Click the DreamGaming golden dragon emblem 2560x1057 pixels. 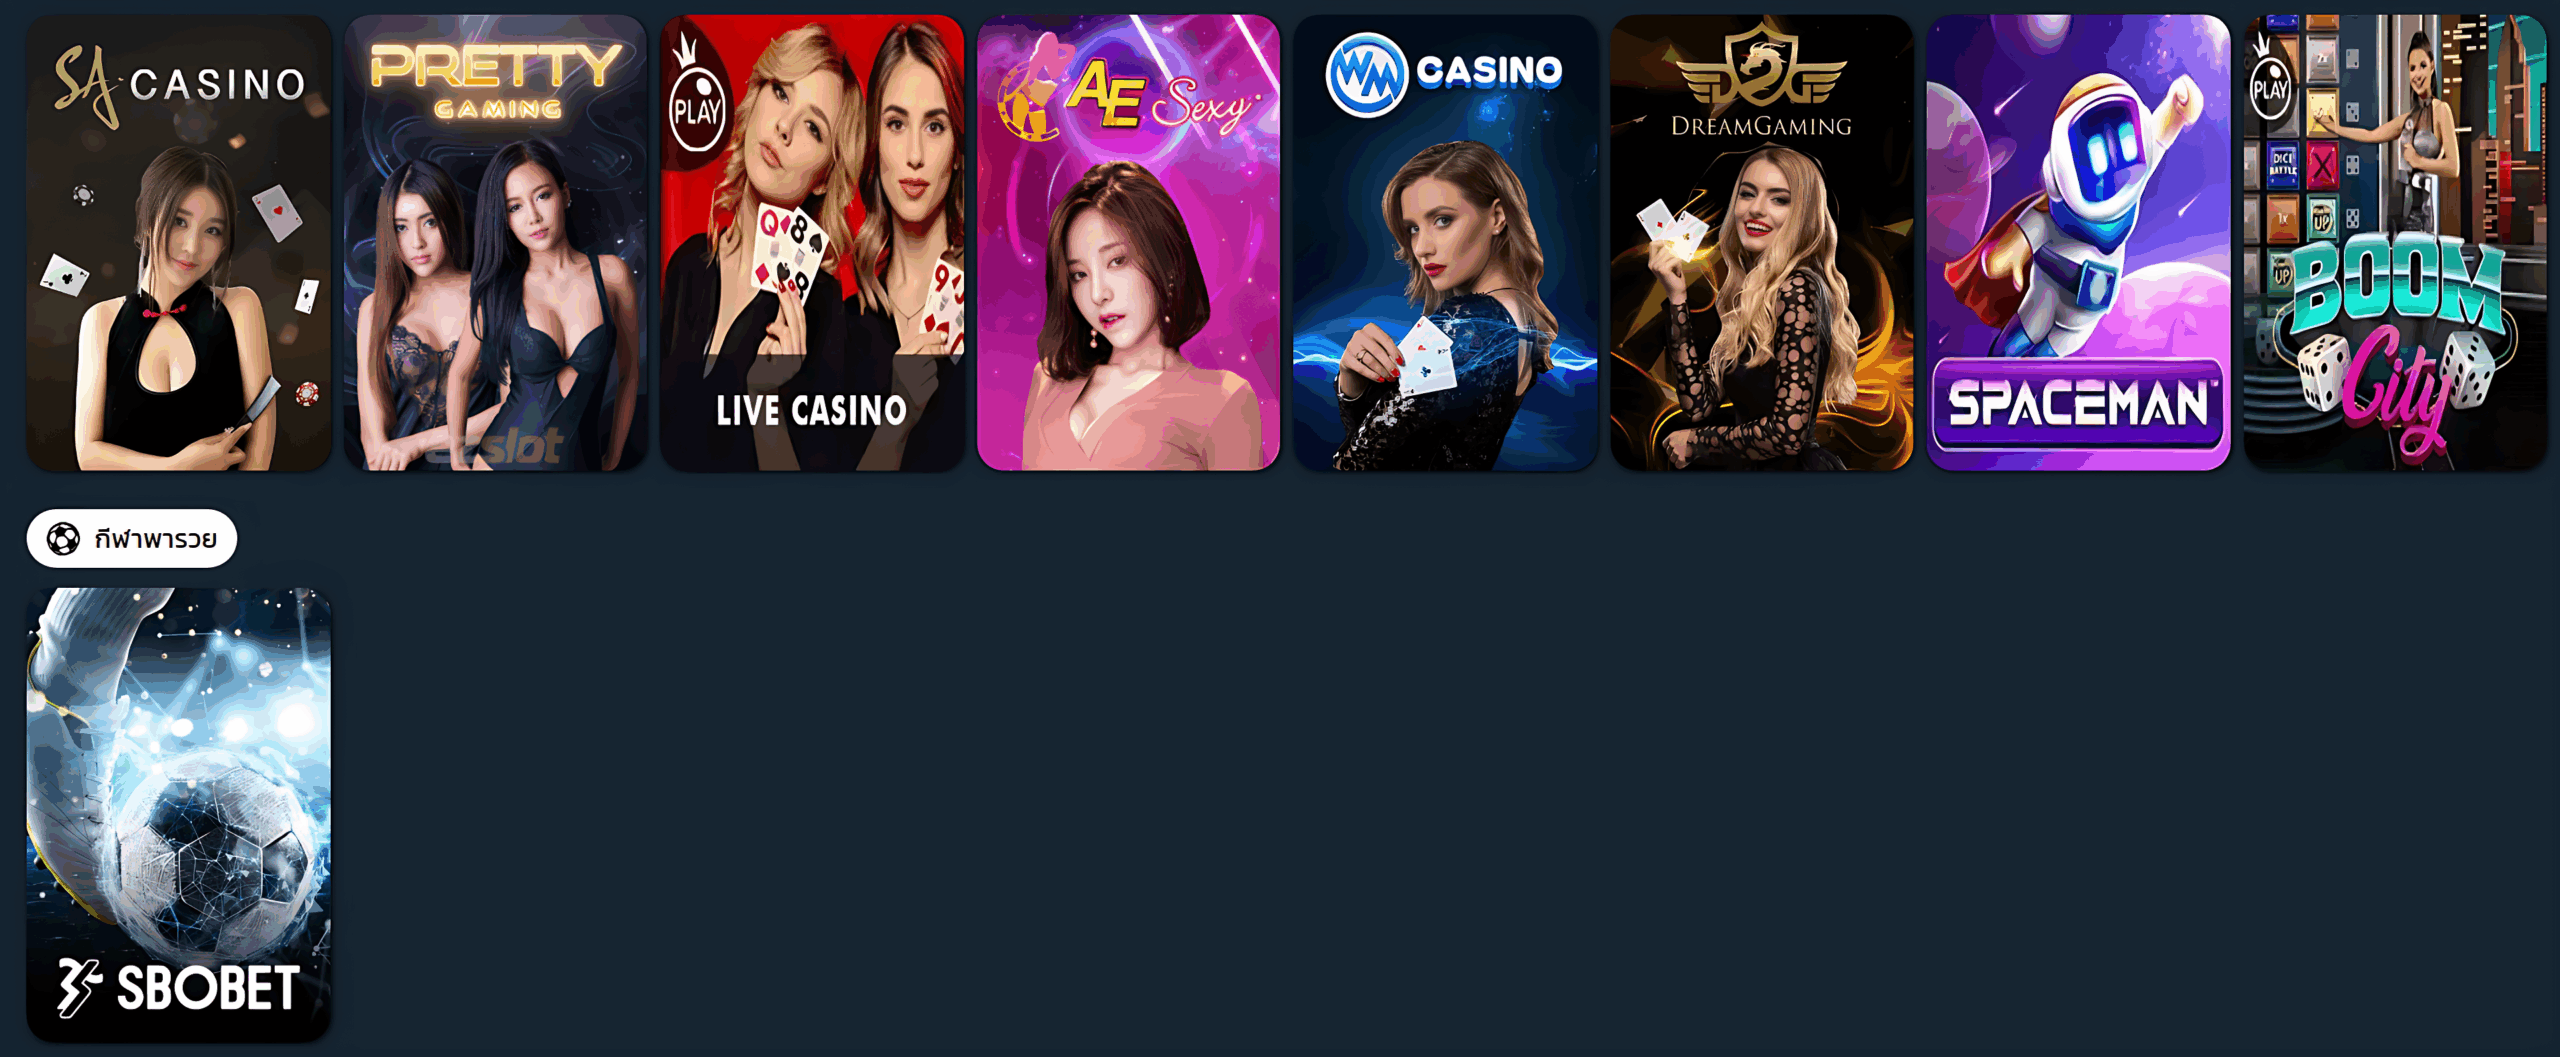[1761, 68]
